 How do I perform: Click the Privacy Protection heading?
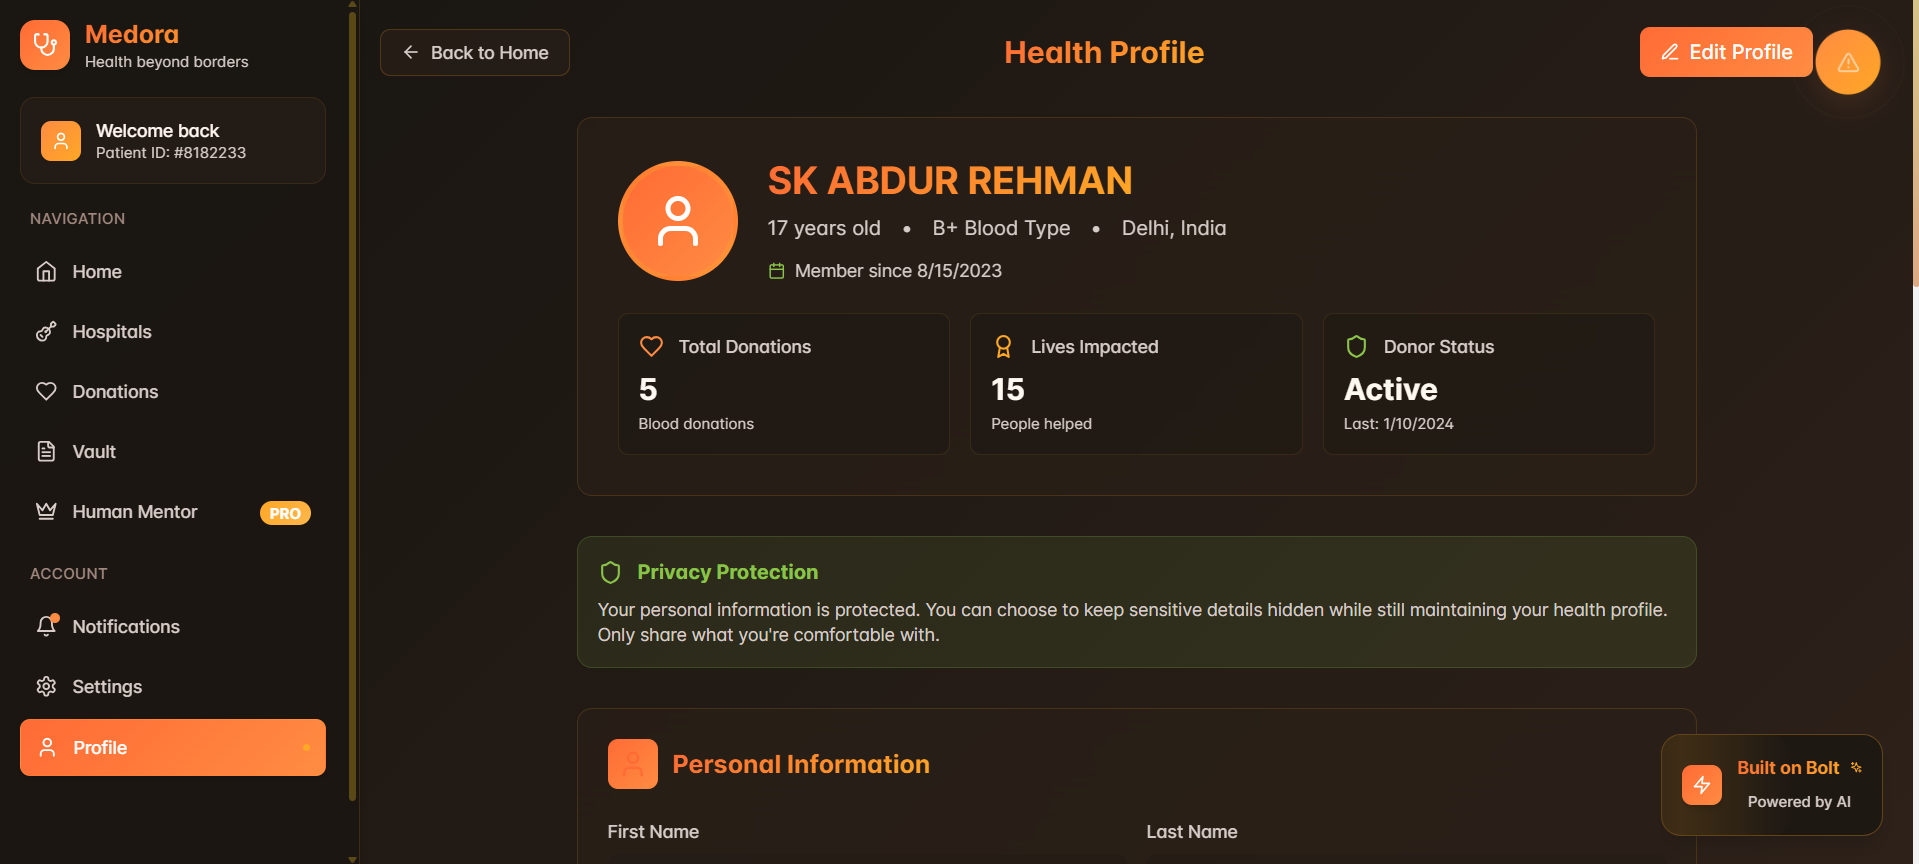[x=728, y=572]
